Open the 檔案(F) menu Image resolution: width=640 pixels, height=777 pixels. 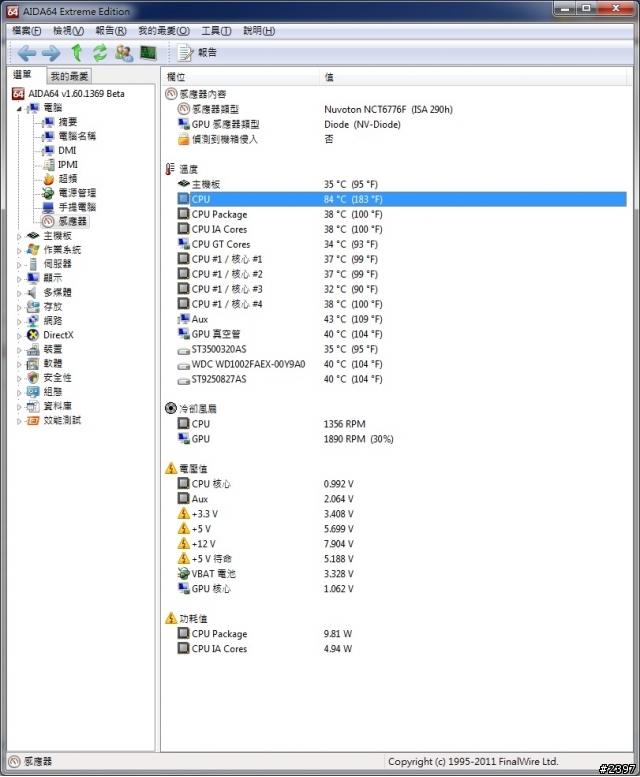(x=27, y=31)
